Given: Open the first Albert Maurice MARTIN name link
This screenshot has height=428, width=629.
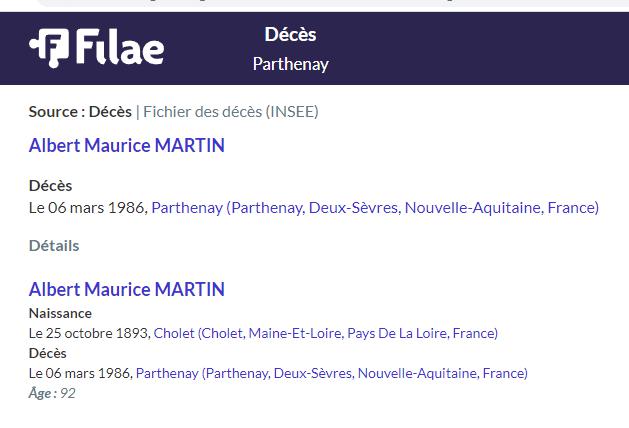Looking at the screenshot, I should pyautogui.click(x=127, y=145).
